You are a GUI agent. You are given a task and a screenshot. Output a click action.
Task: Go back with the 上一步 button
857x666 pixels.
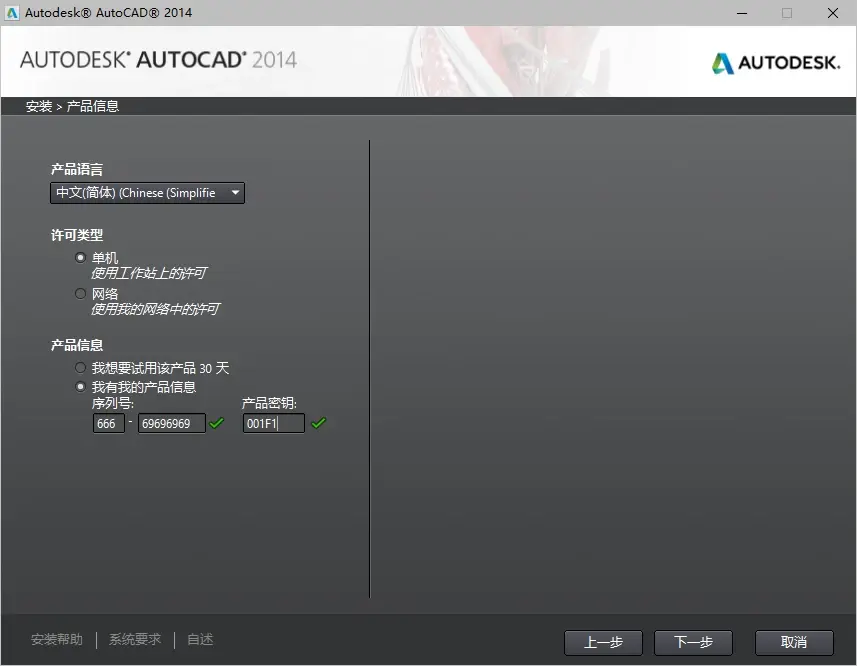point(603,643)
